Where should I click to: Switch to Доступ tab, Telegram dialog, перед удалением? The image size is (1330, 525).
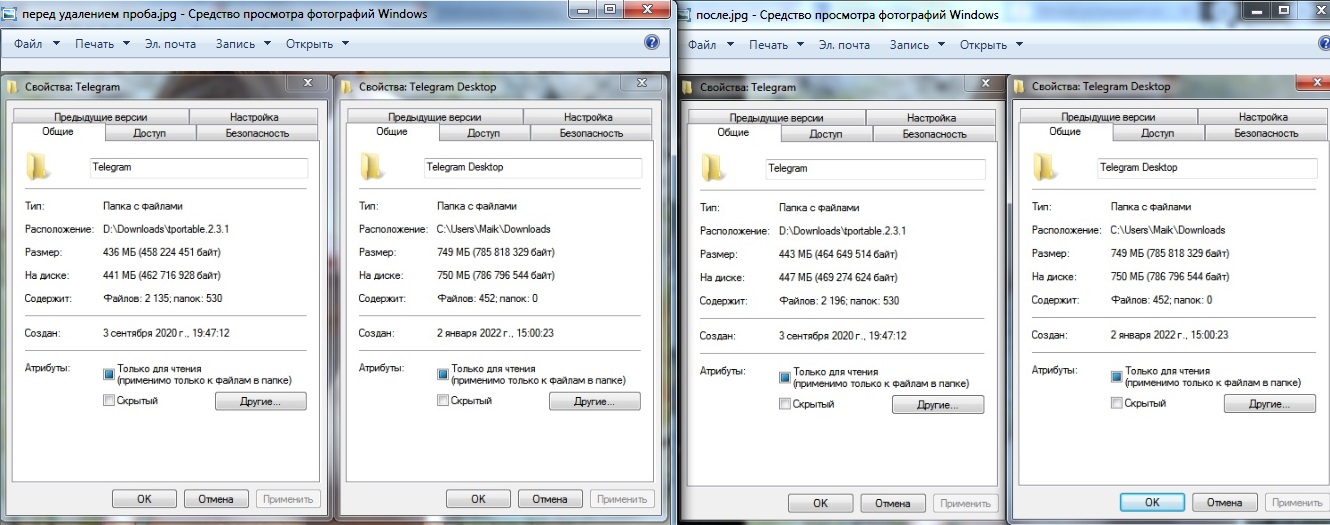click(x=149, y=133)
